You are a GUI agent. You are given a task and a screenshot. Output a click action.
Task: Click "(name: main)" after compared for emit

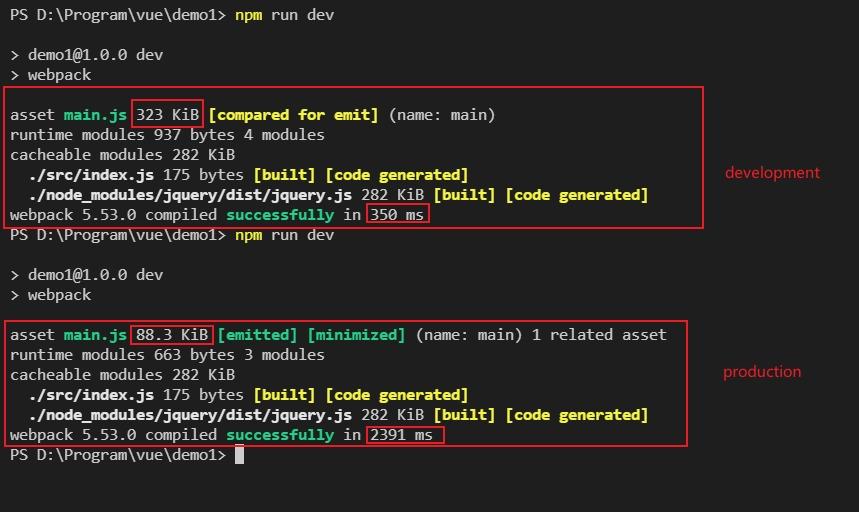pyautogui.click(x=442, y=114)
